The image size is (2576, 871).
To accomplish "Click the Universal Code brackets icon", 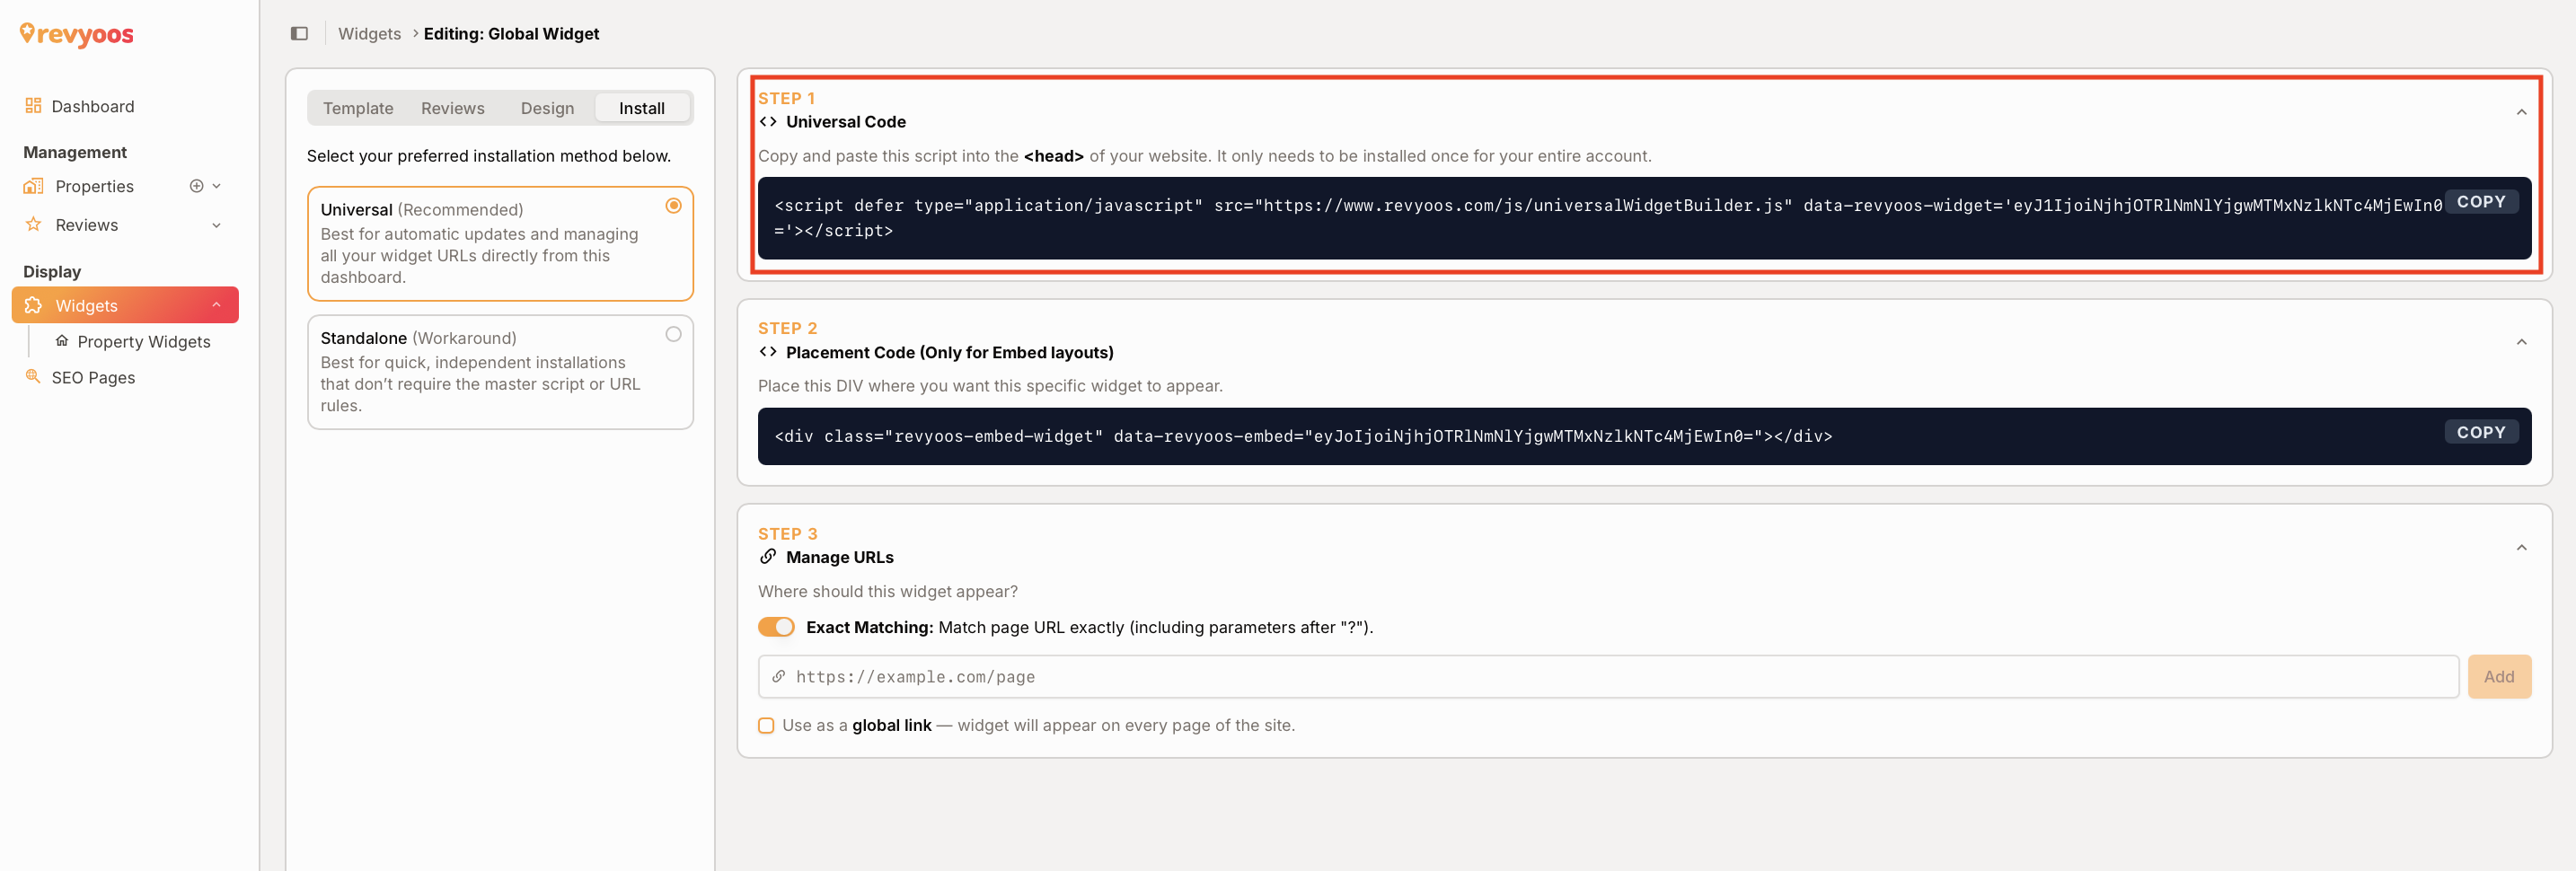I will pyautogui.click(x=768, y=122).
